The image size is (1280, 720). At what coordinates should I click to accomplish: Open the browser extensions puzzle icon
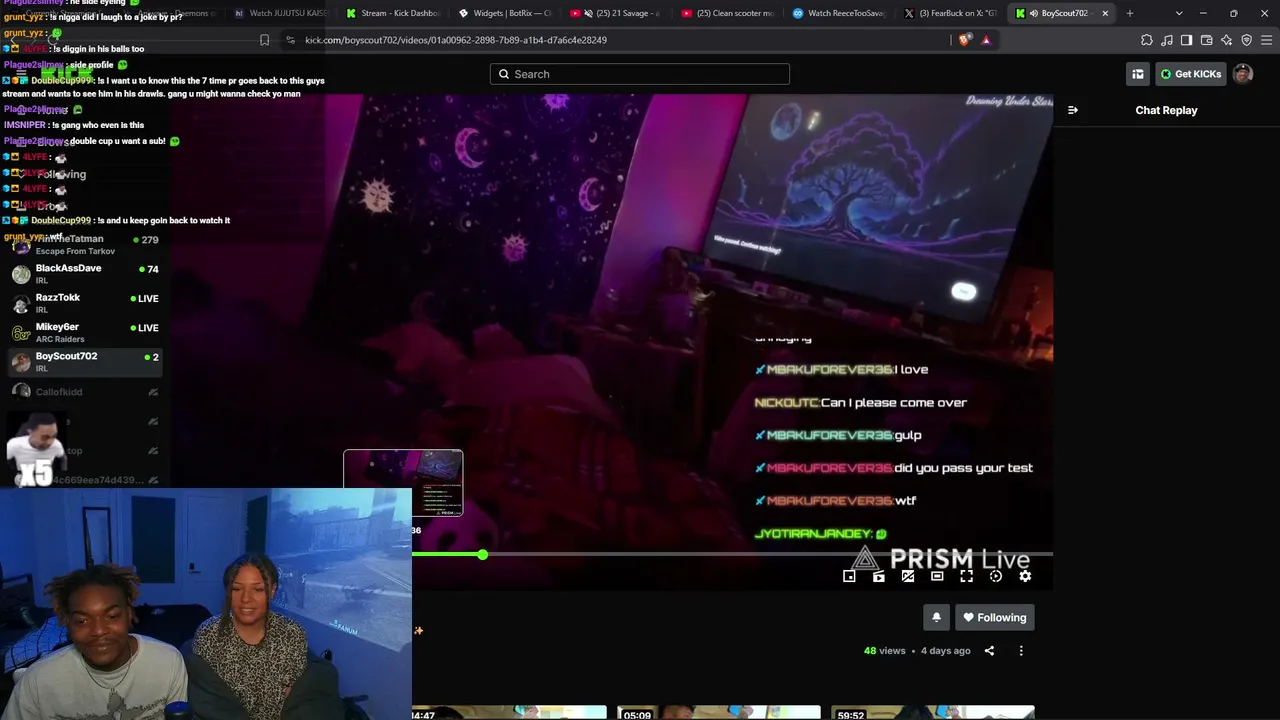1146,40
